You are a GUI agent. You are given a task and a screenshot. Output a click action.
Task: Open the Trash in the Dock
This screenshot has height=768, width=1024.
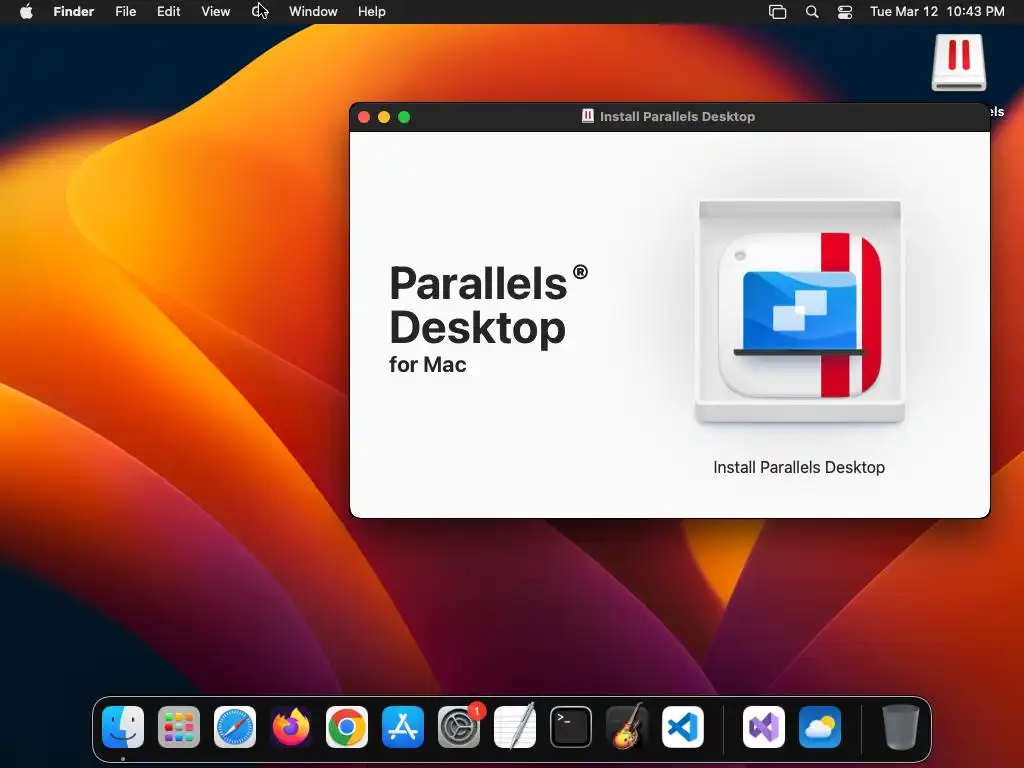(901, 727)
